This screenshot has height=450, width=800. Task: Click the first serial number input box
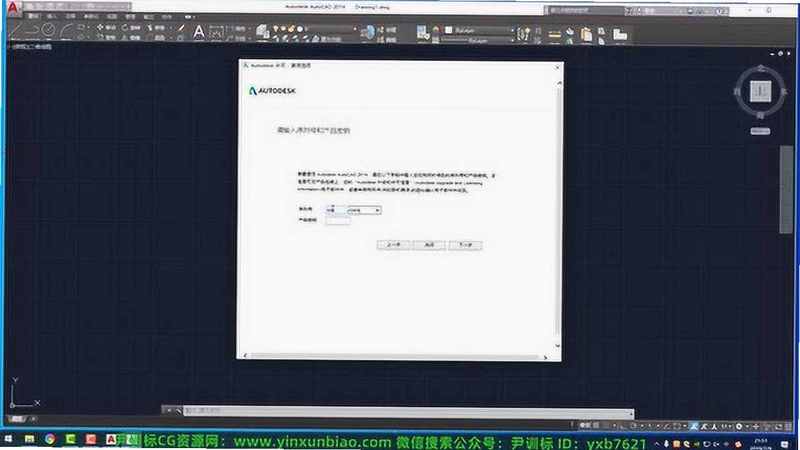click(335, 210)
